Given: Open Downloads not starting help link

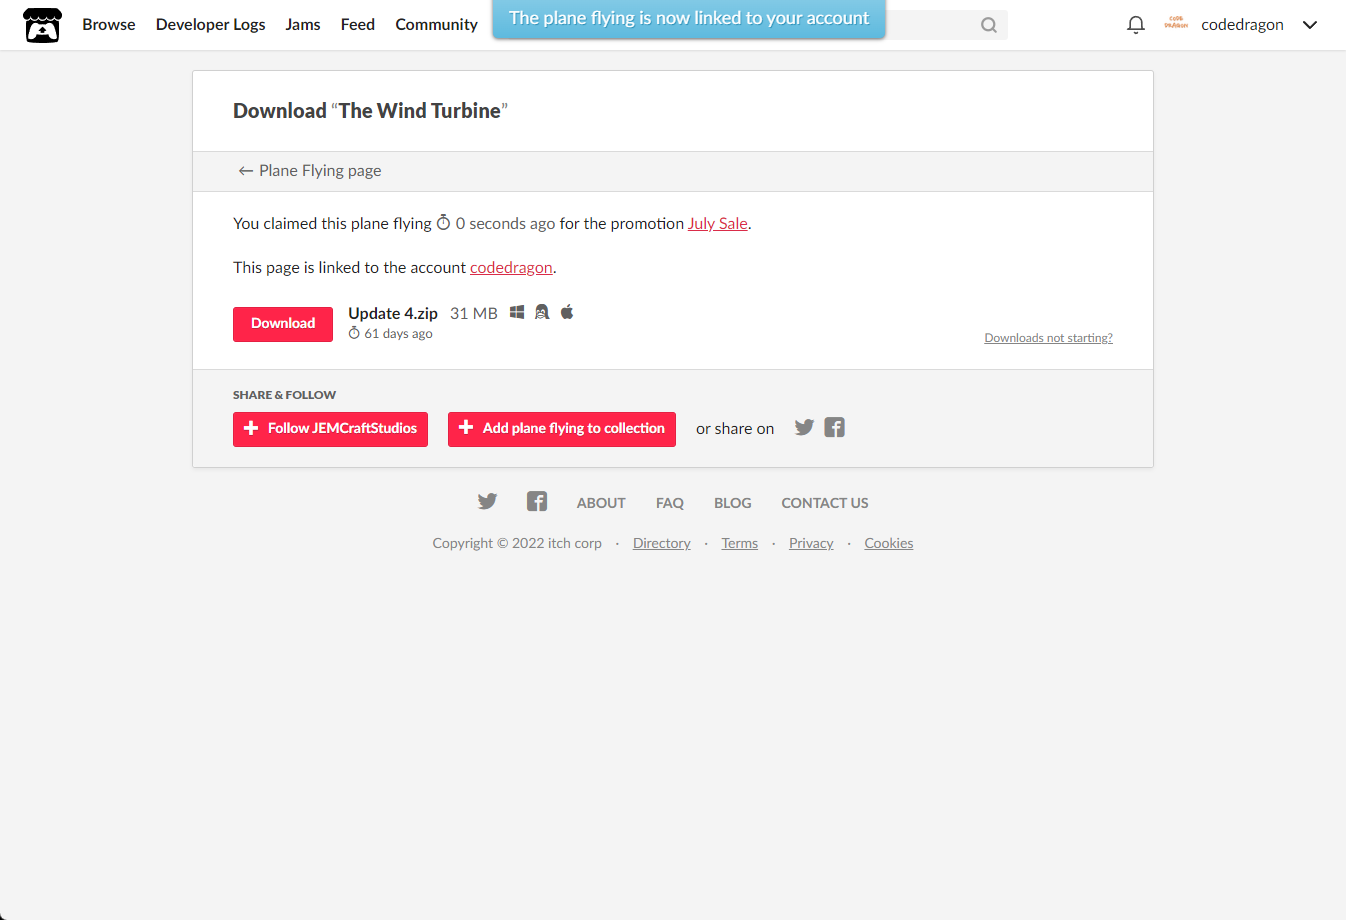Looking at the screenshot, I should pyautogui.click(x=1049, y=338).
